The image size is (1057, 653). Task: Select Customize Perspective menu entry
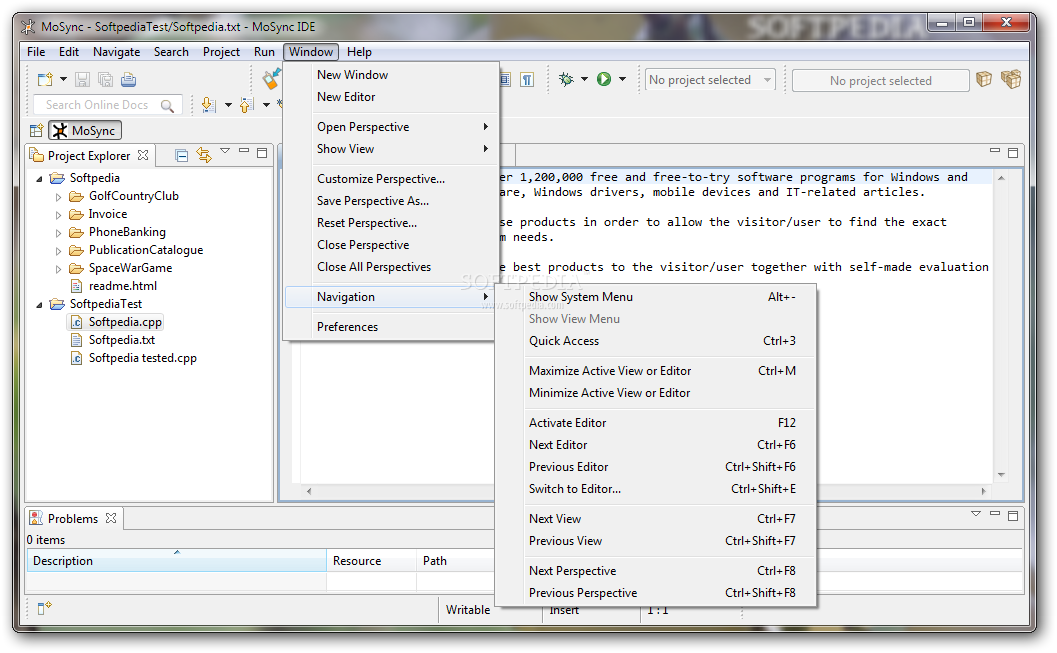tap(391, 179)
